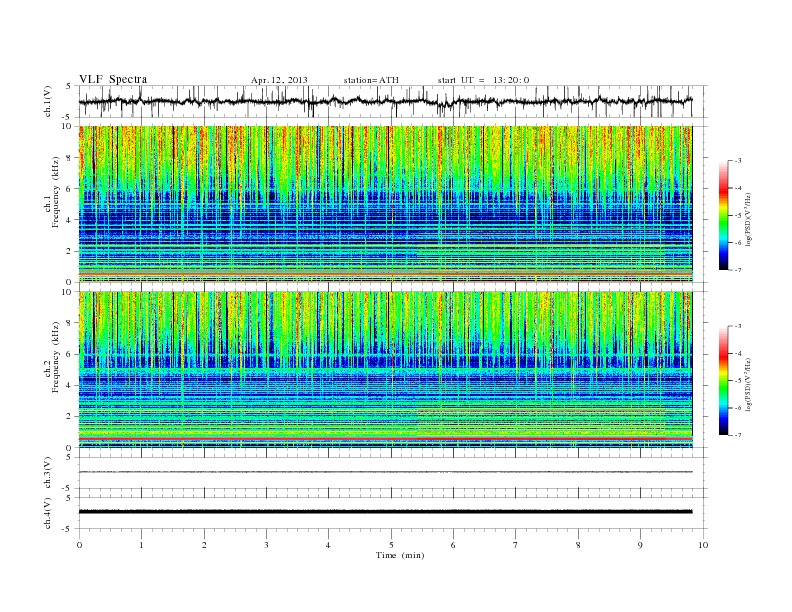This screenshot has width=792, height=612.
Task: Click time axis tick label '0'
Action: click(x=79, y=545)
